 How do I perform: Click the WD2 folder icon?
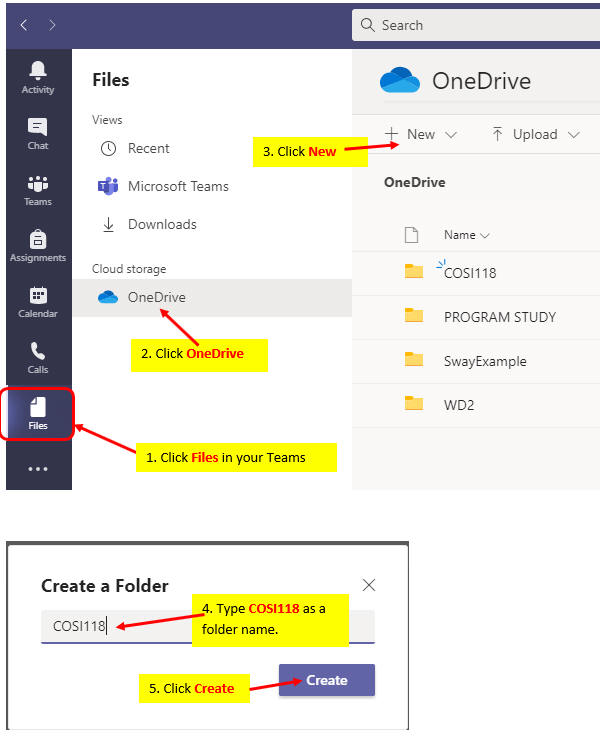coord(414,403)
